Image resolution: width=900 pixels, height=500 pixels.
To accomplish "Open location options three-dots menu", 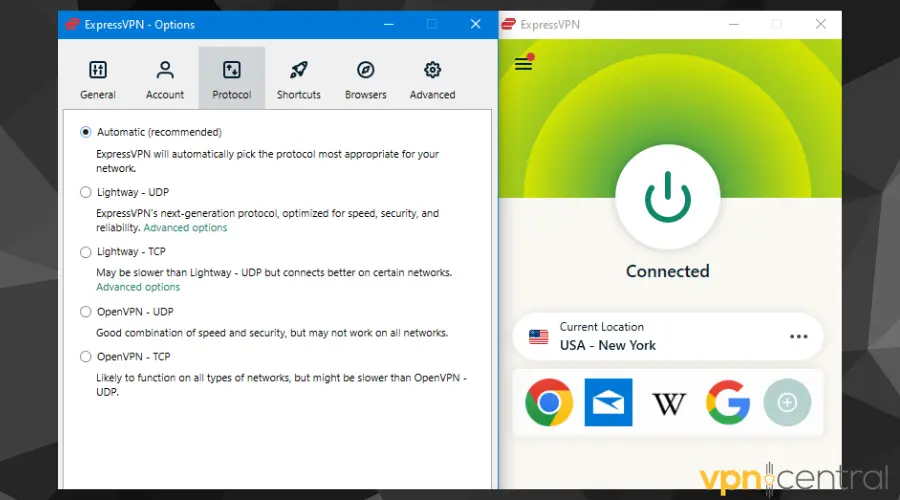I will click(x=798, y=336).
